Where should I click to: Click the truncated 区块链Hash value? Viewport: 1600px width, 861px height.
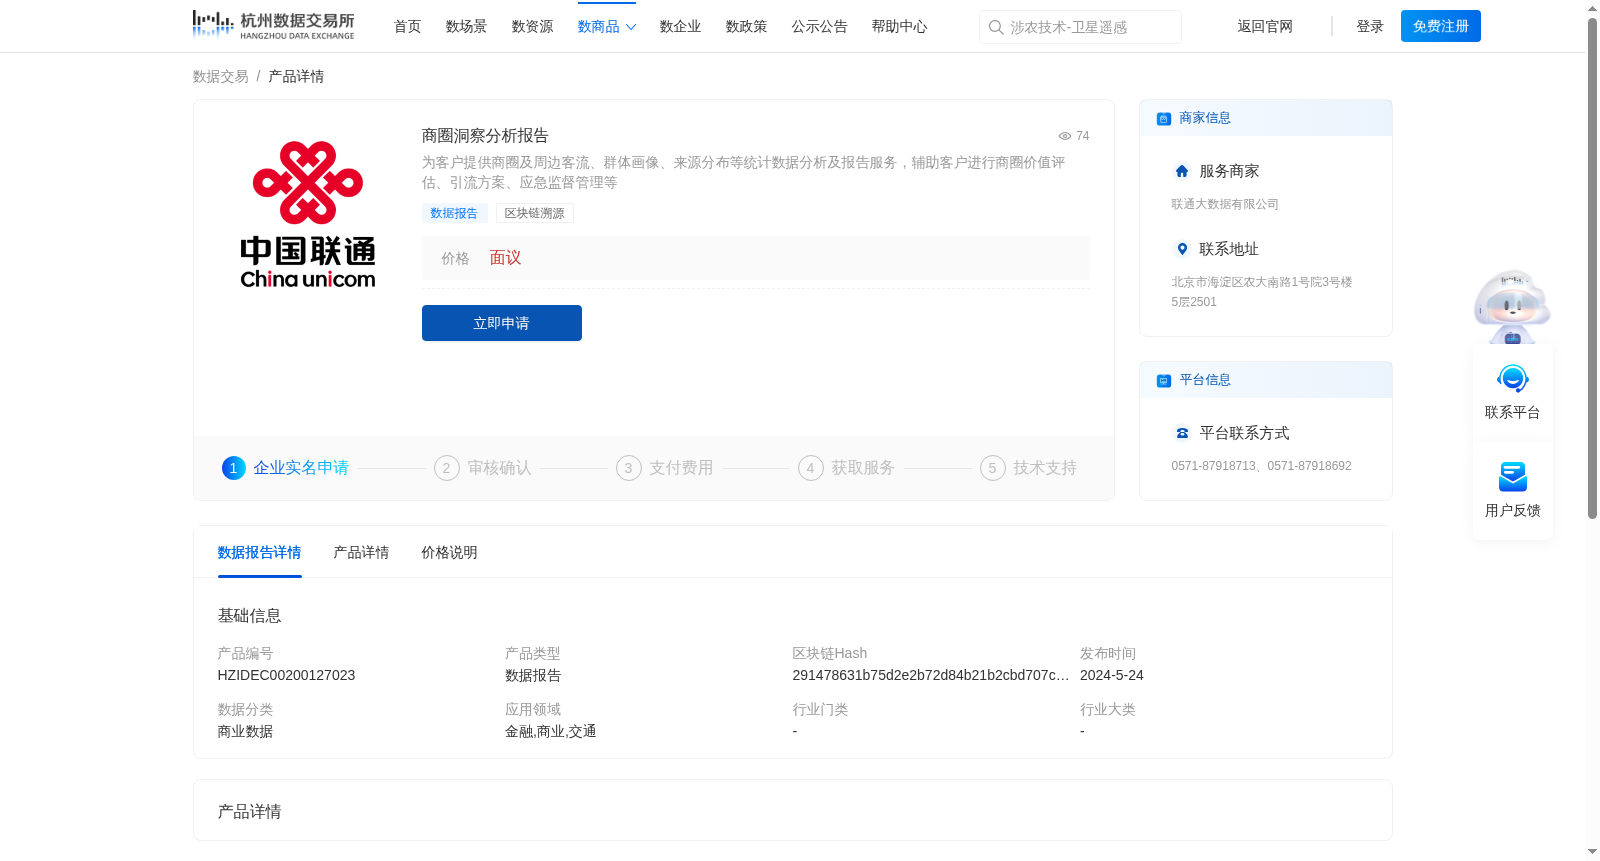930,676
